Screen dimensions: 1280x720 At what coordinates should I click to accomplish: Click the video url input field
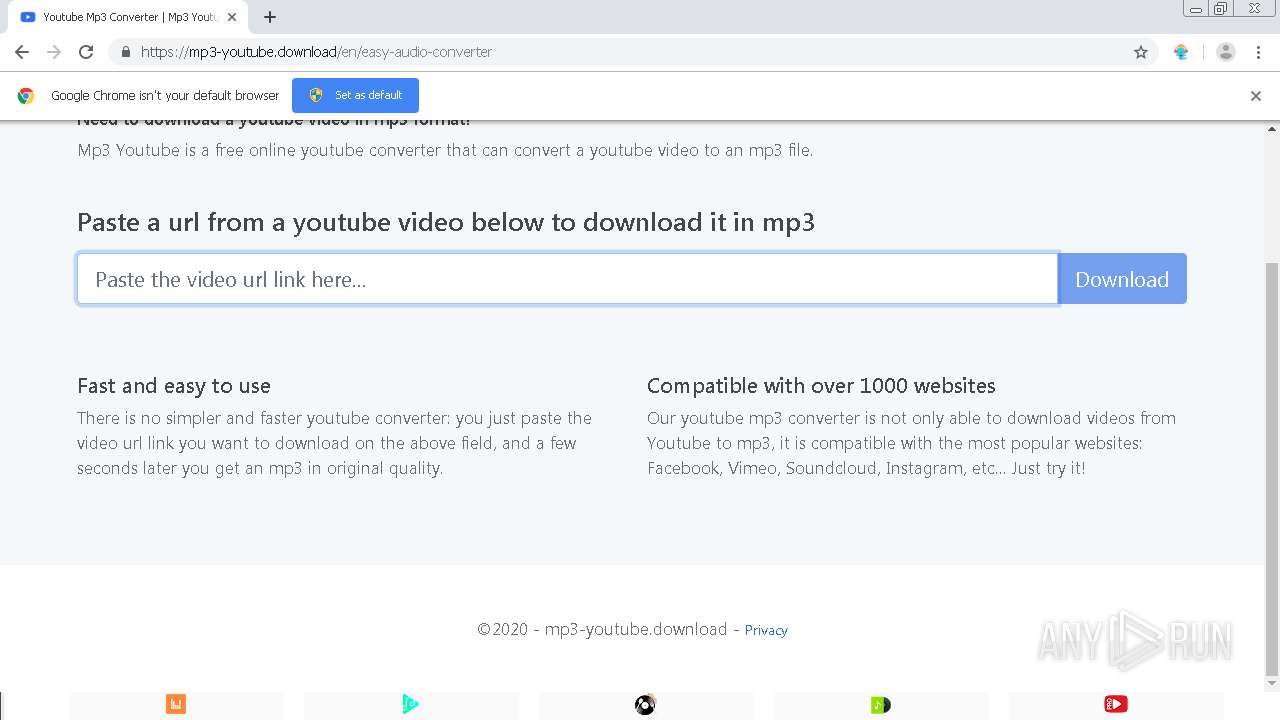(567, 279)
